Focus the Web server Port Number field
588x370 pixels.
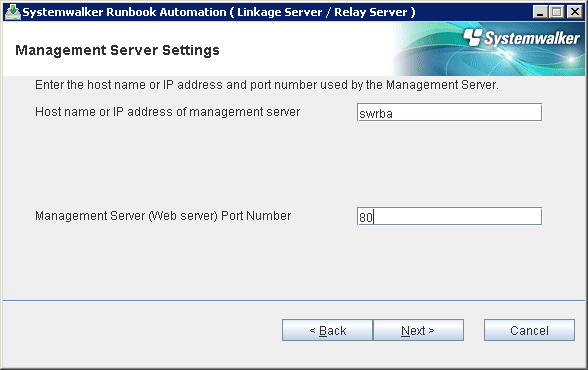click(449, 216)
